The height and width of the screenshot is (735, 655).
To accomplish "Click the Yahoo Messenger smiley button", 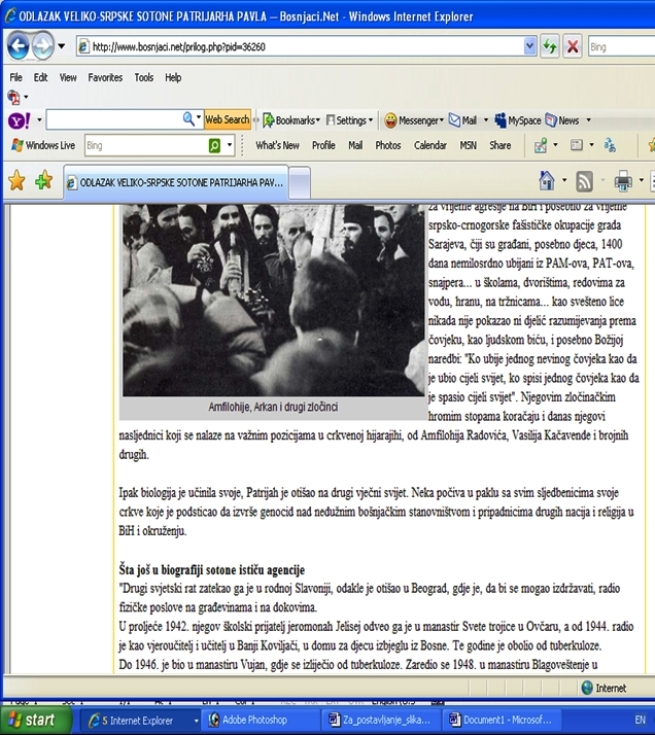I will tap(414, 120).
